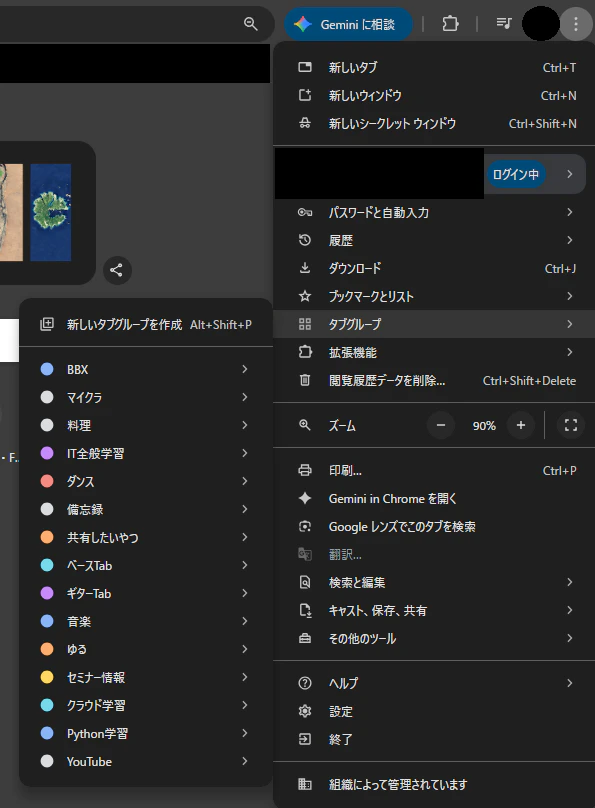Open the extensions puzzle icon in toolbar
Screen dimensions: 595x808
(x=450, y=24)
